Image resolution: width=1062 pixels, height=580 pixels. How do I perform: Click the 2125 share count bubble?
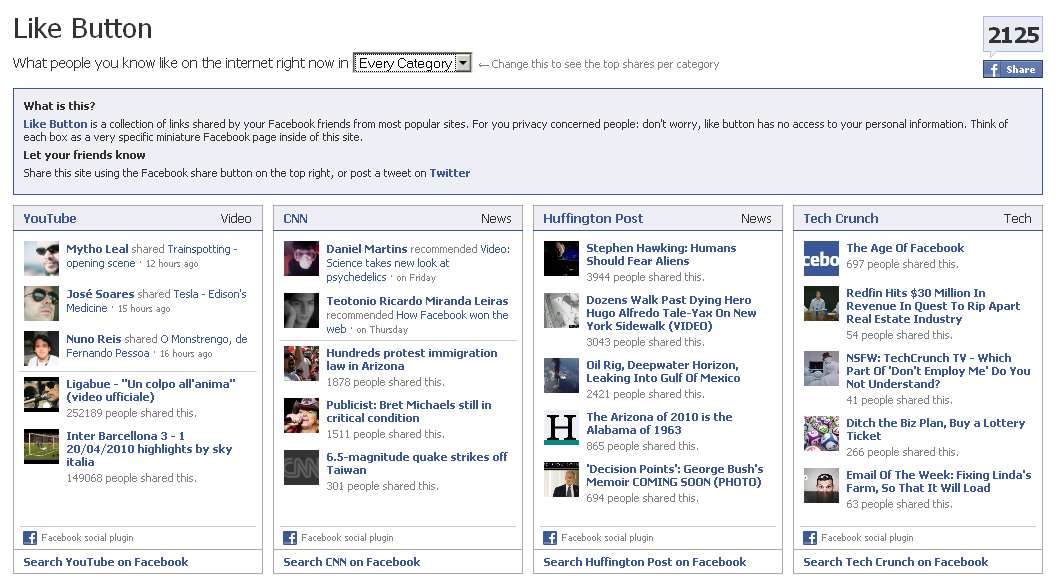tap(1013, 35)
